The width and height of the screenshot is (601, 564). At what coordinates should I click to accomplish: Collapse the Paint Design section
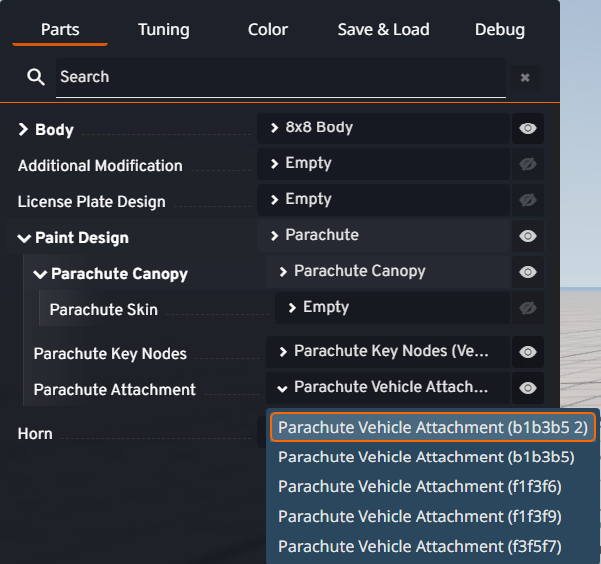(23, 238)
